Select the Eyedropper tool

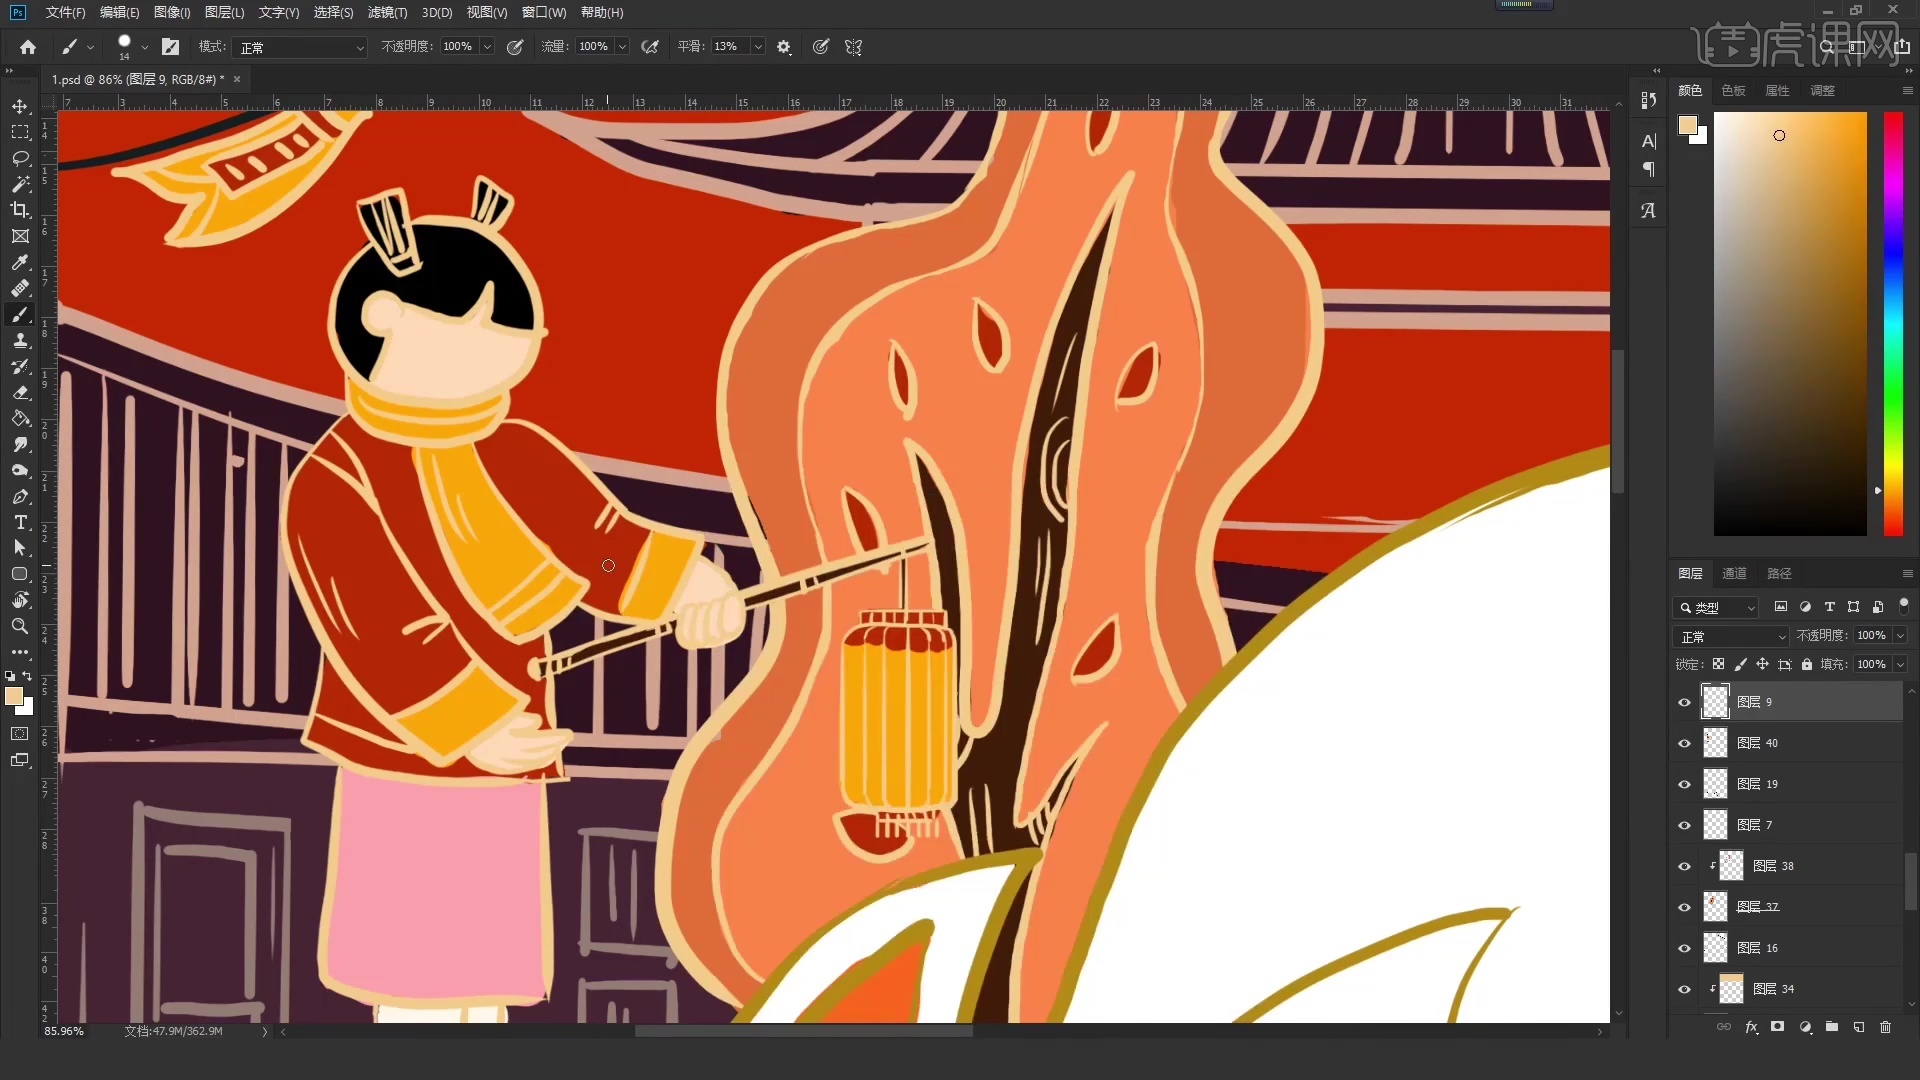(20, 262)
